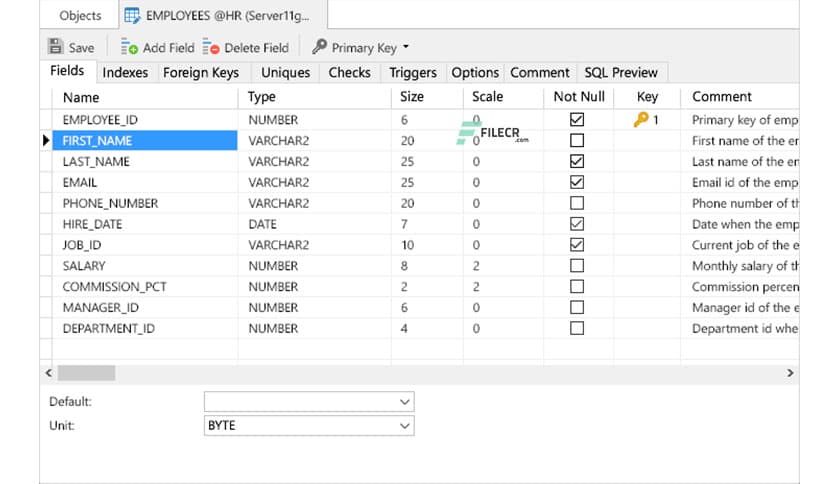Viewport: 836px width, 484px height.
Task: Click the Type column header
Action: [x=261, y=97]
